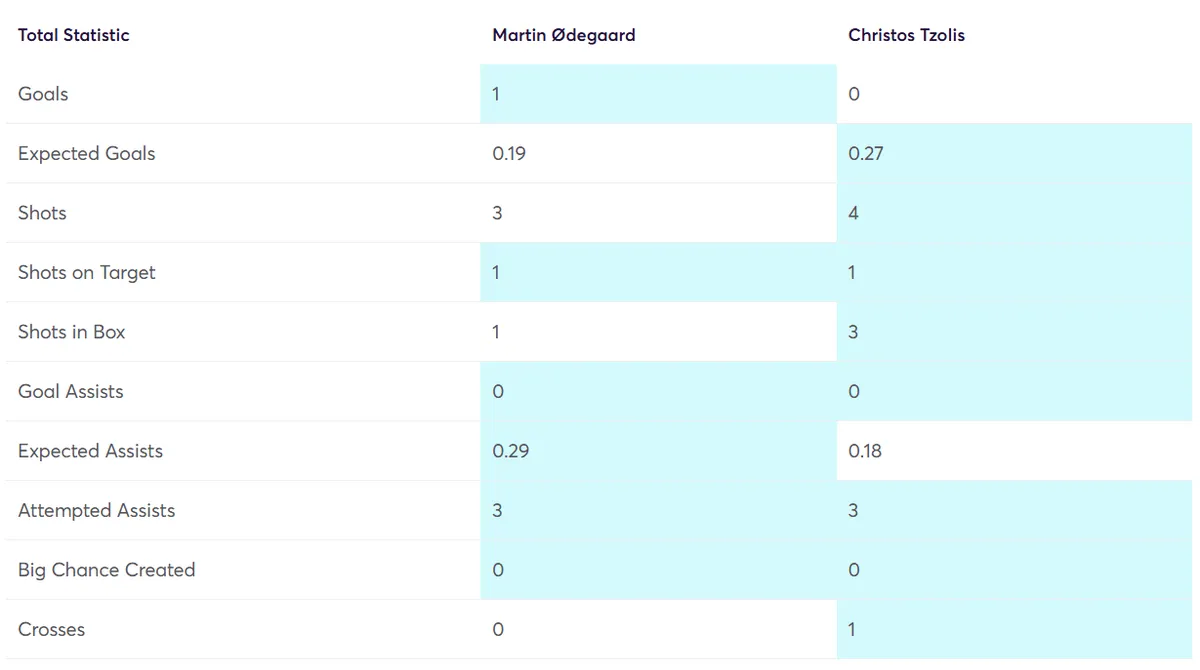The width and height of the screenshot is (1200, 670).
Task: Click the Shots on Target label
Action: pos(87,273)
